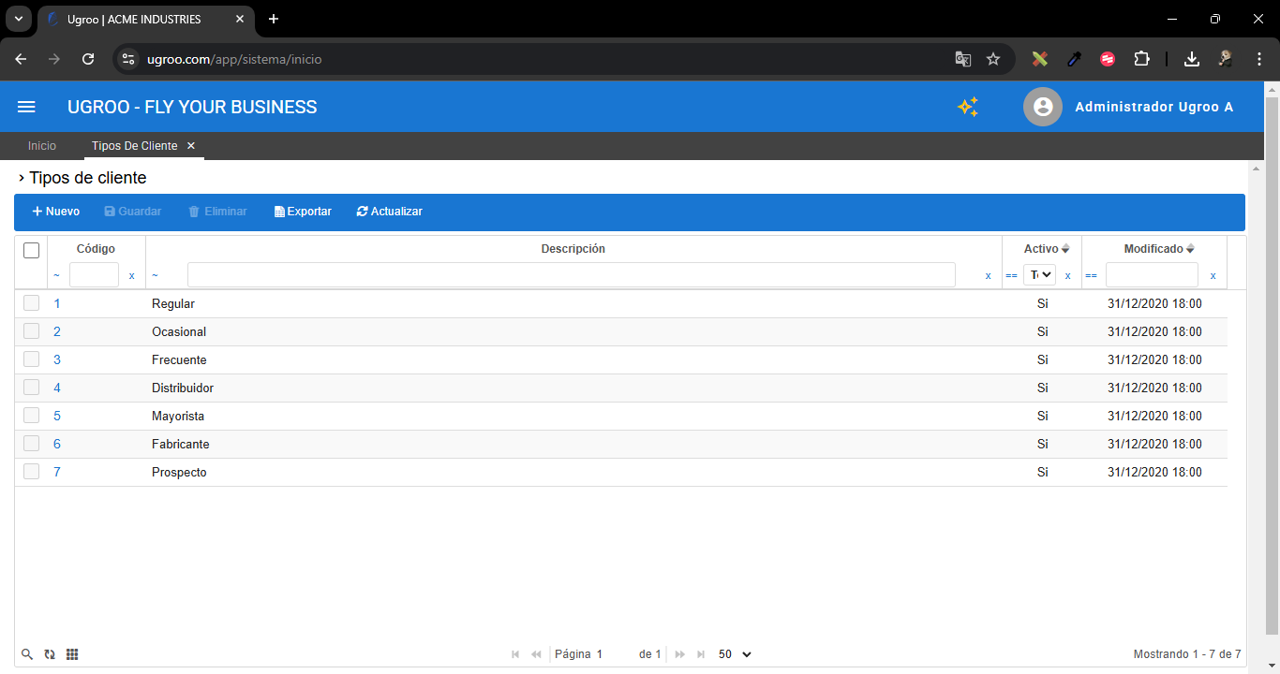Bookmark this page with the star icon

point(993,59)
